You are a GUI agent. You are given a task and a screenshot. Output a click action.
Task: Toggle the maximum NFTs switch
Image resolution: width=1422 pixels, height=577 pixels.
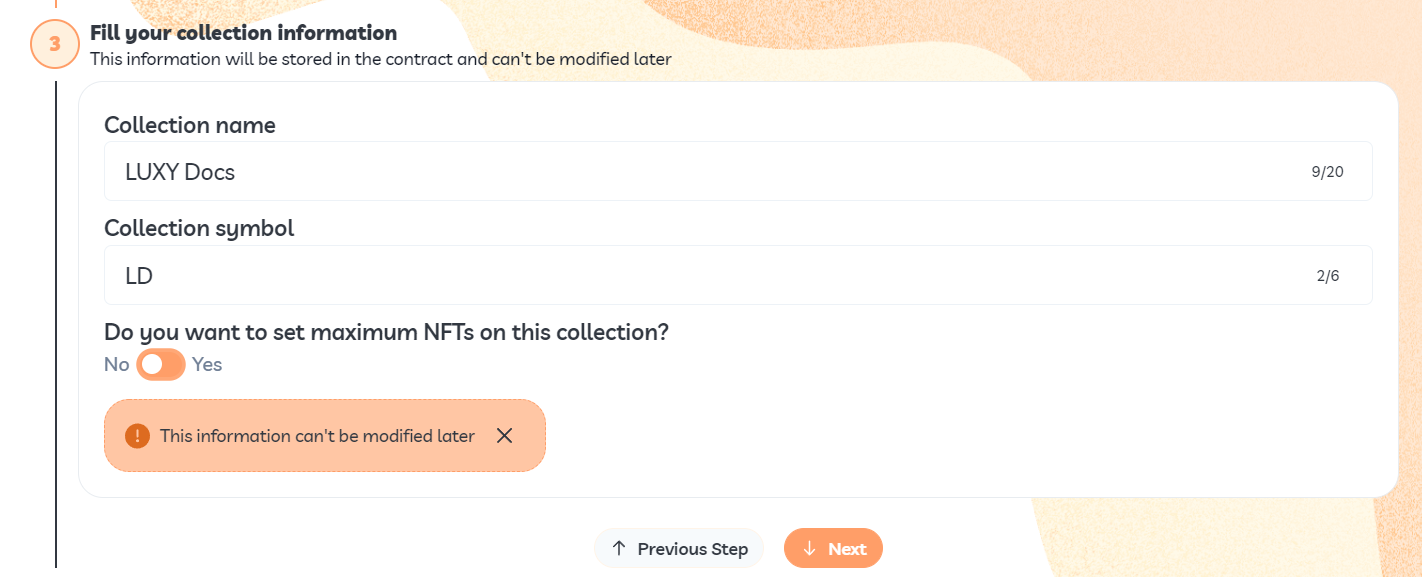point(161,365)
